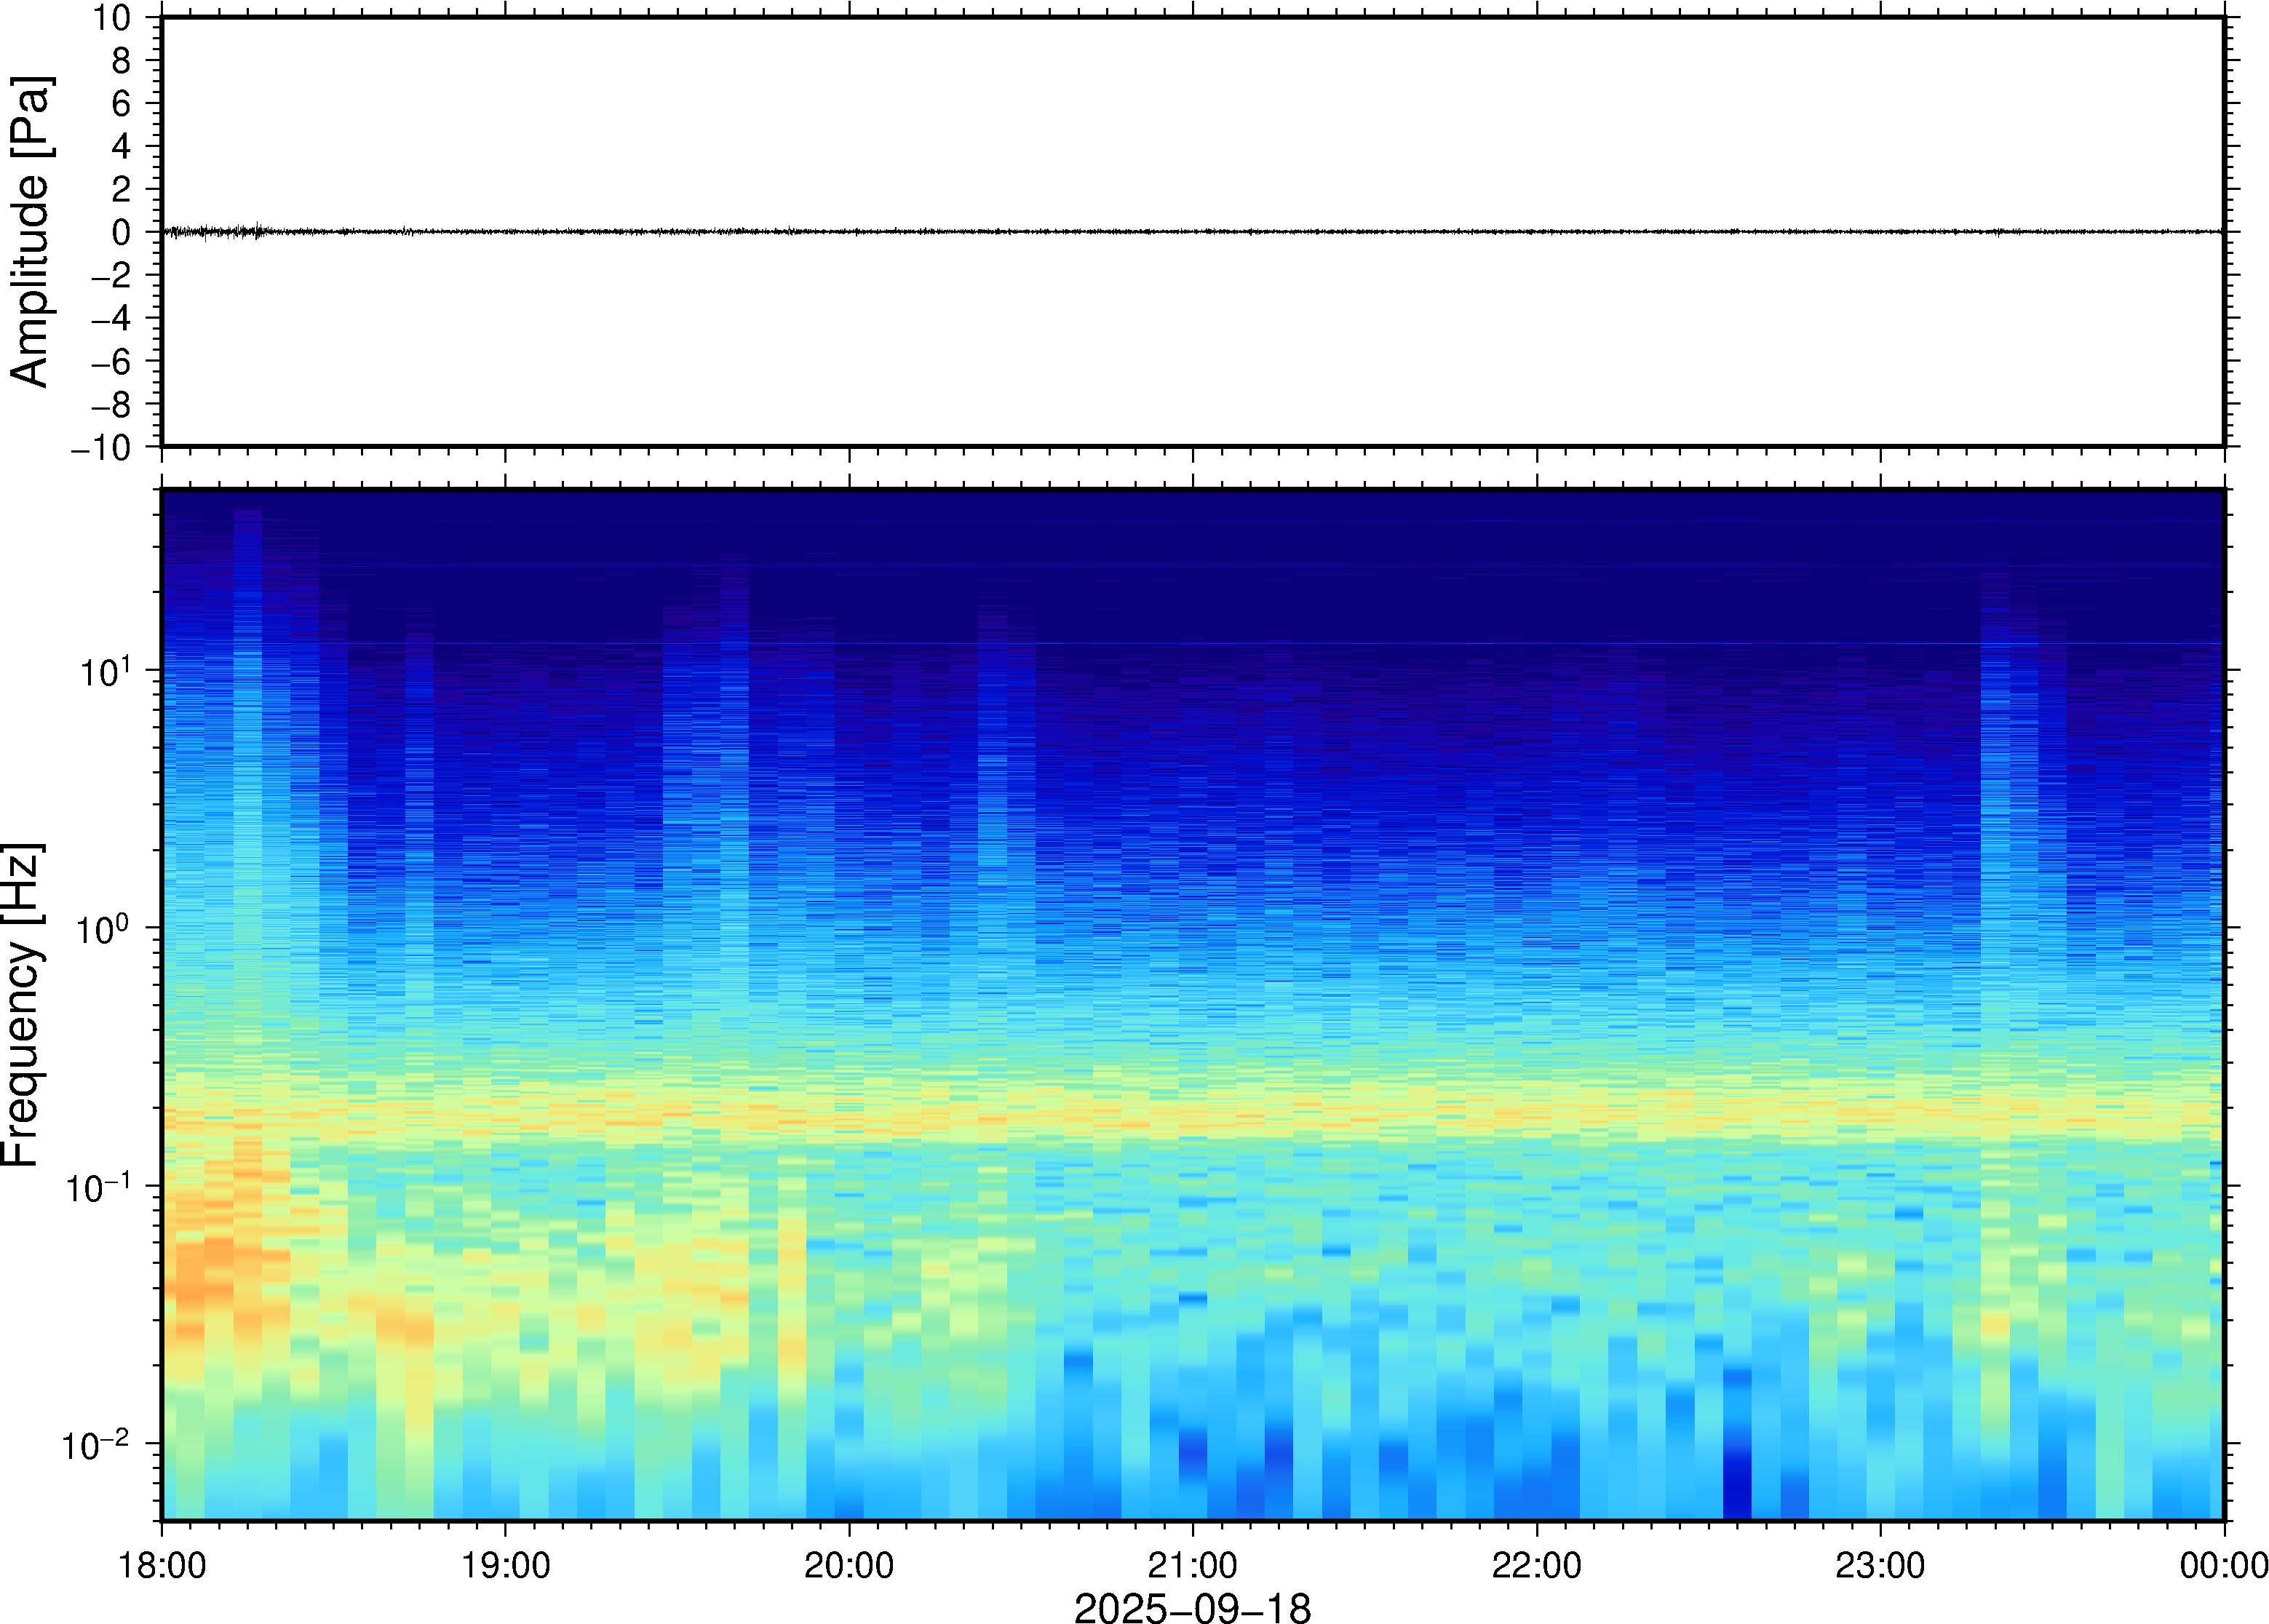Click the '−8' amplitude tick label
Image resolution: width=2269 pixels, height=1624 pixels.
pyautogui.click(x=111, y=404)
